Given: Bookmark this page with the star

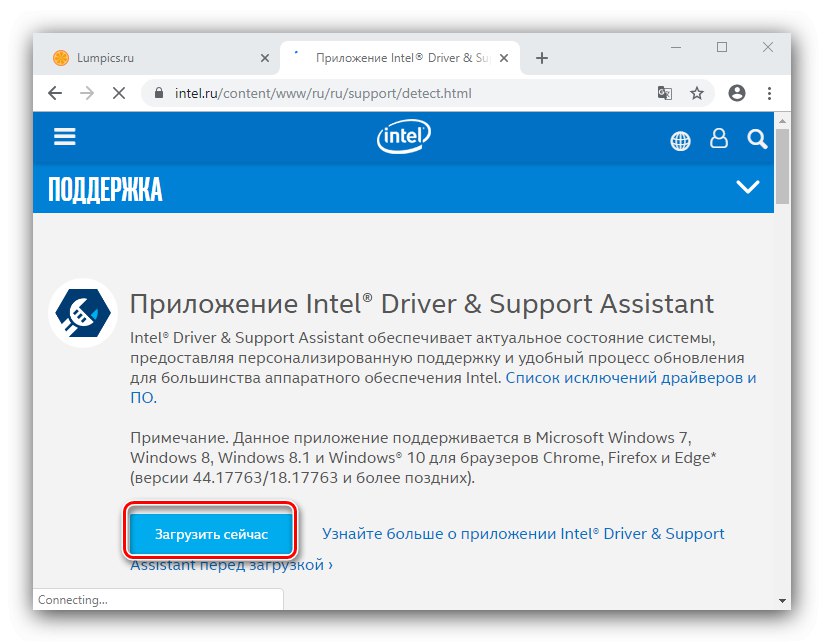Looking at the screenshot, I should click(x=697, y=93).
